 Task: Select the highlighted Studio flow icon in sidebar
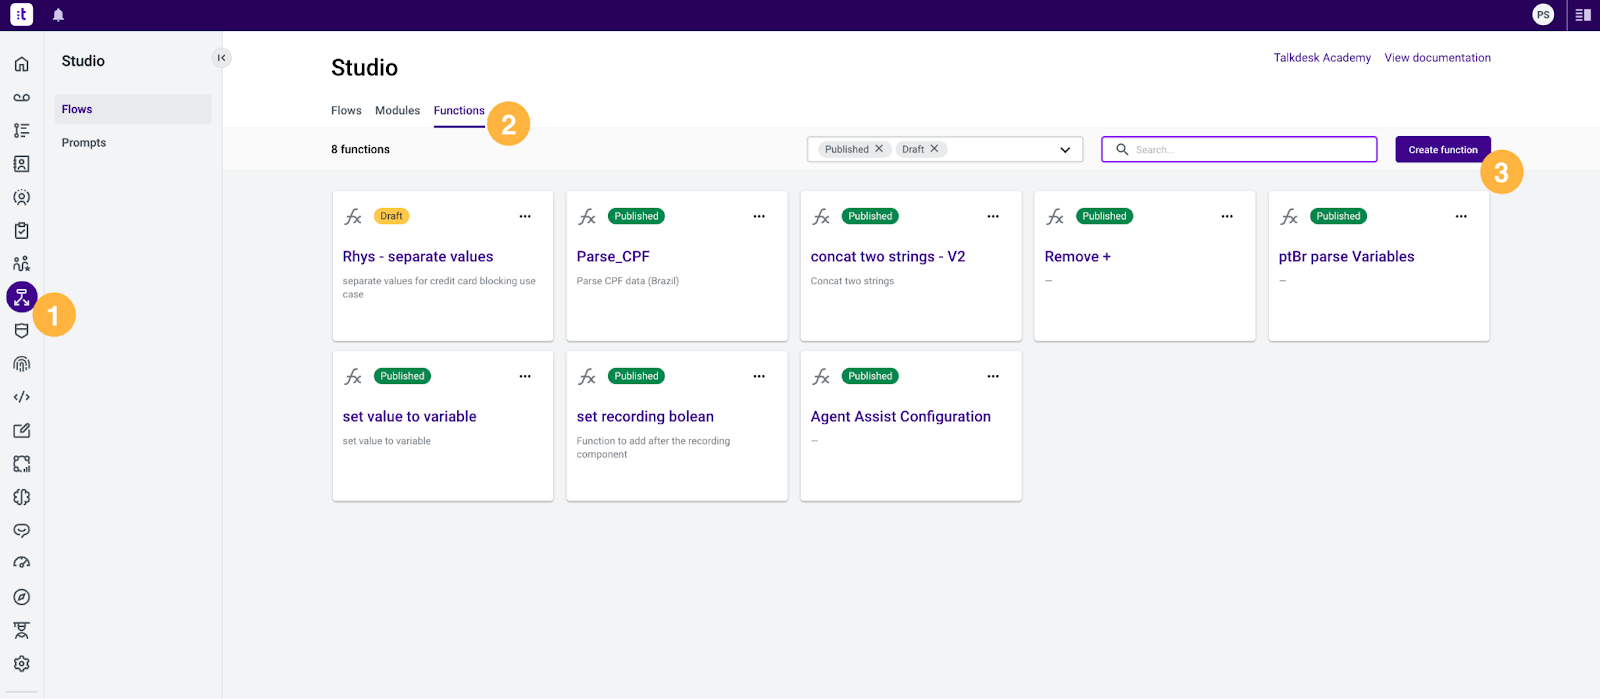click(21, 297)
